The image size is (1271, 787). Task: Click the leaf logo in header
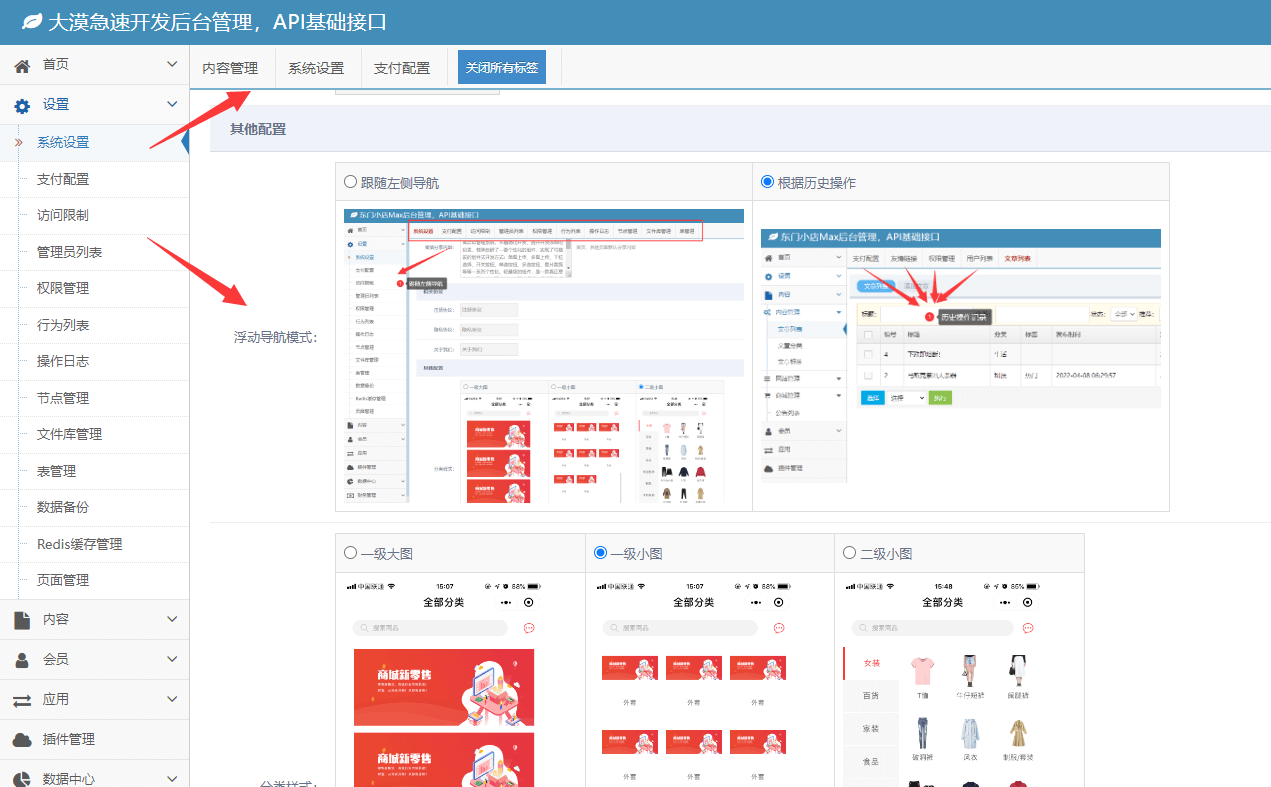(x=32, y=21)
